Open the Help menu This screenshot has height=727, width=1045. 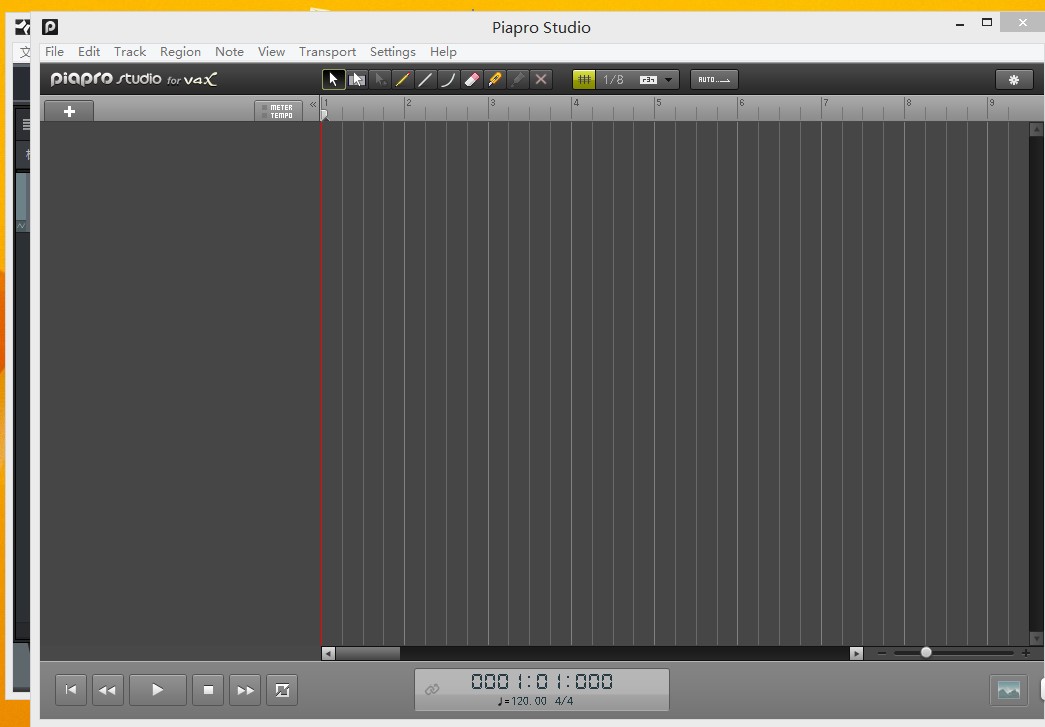click(443, 52)
